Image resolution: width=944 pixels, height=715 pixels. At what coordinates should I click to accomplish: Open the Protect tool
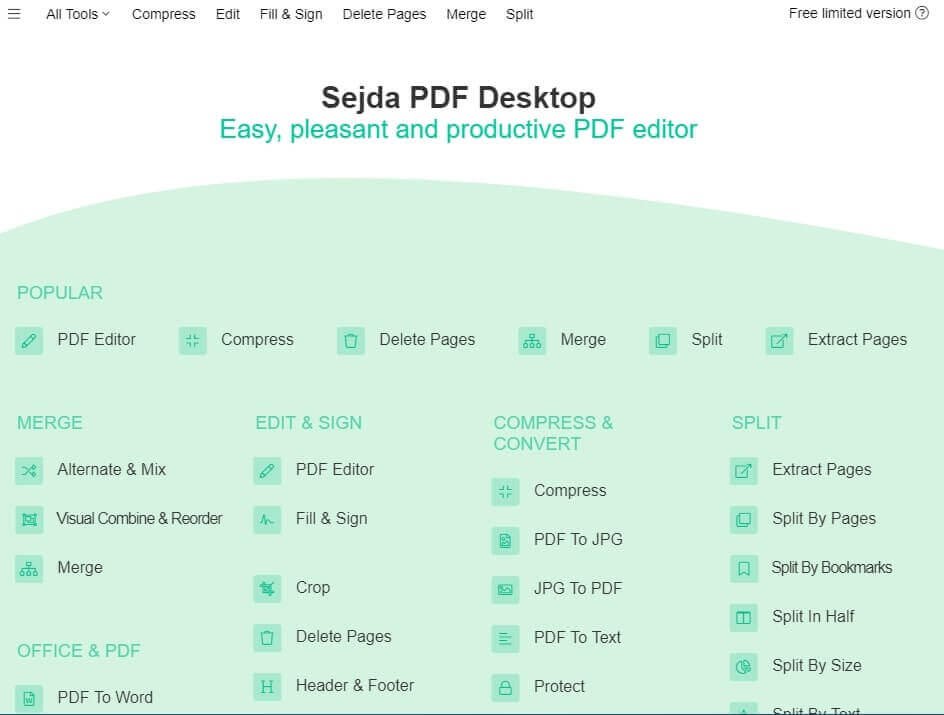click(x=559, y=687)
